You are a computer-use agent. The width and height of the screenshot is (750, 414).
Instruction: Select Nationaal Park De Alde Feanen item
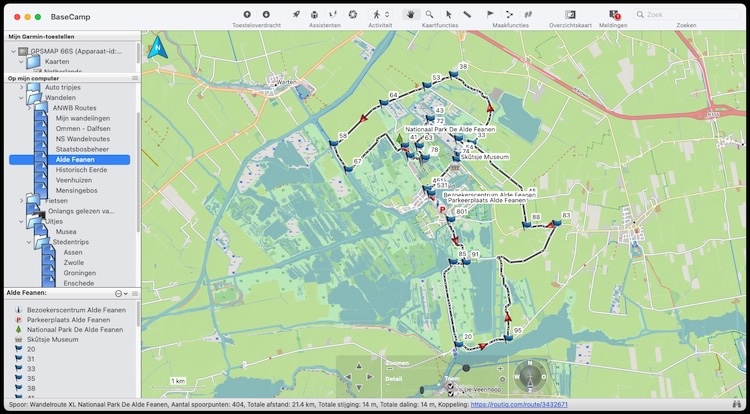75,329
